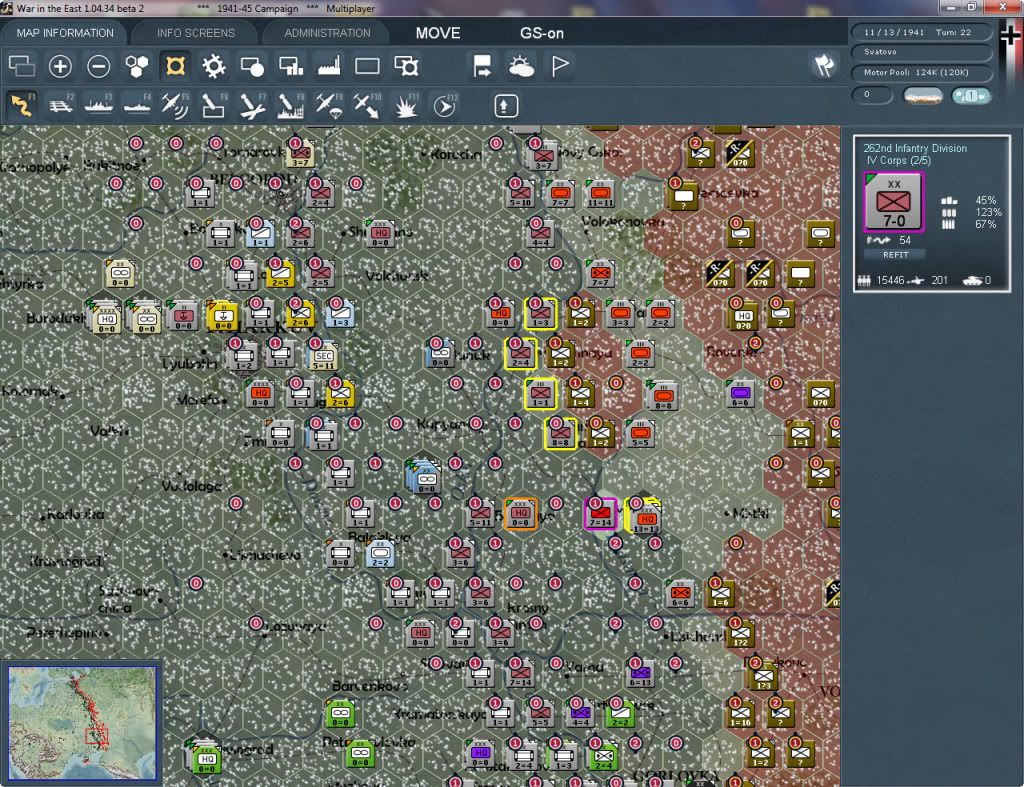
Task: Select the orange-outlined HQ 0=0 counter on map
Action: (520, 513)
